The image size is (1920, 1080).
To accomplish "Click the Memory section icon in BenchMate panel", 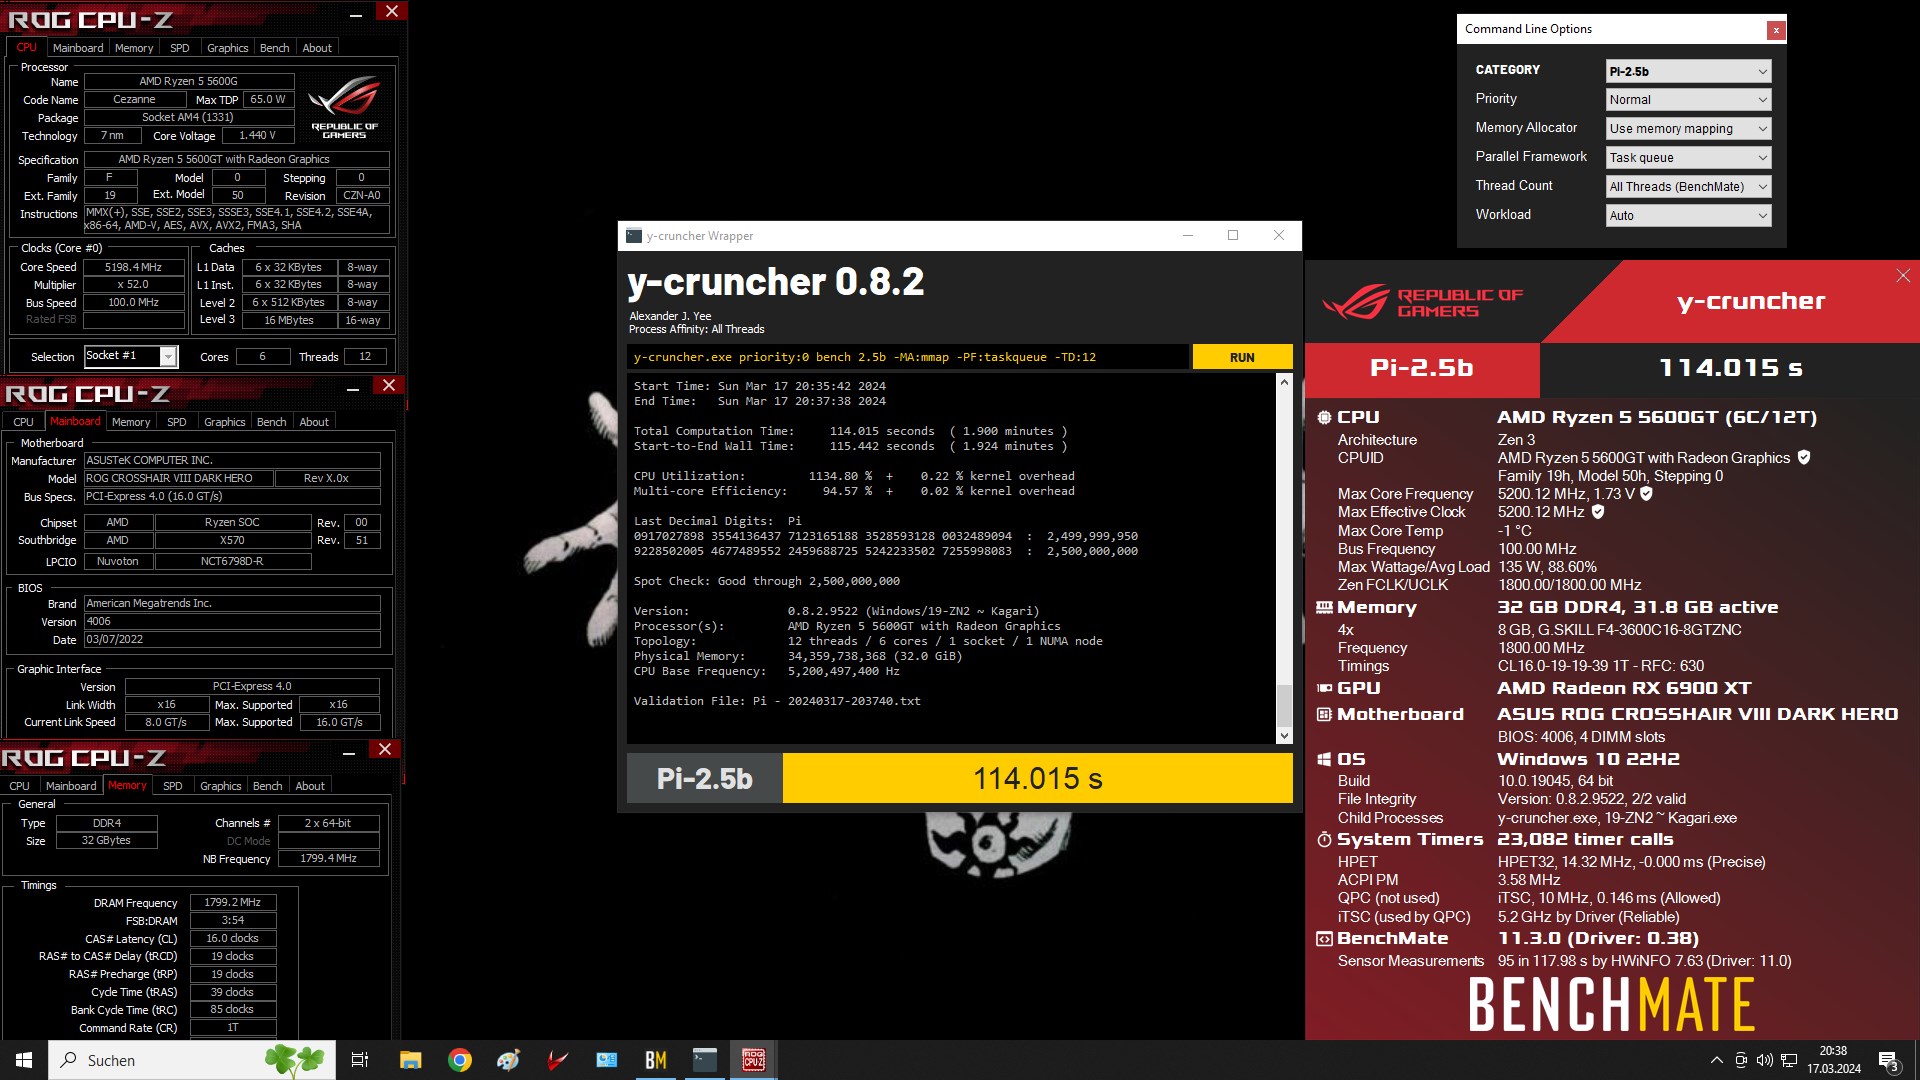I will [x=1324, y=608].
